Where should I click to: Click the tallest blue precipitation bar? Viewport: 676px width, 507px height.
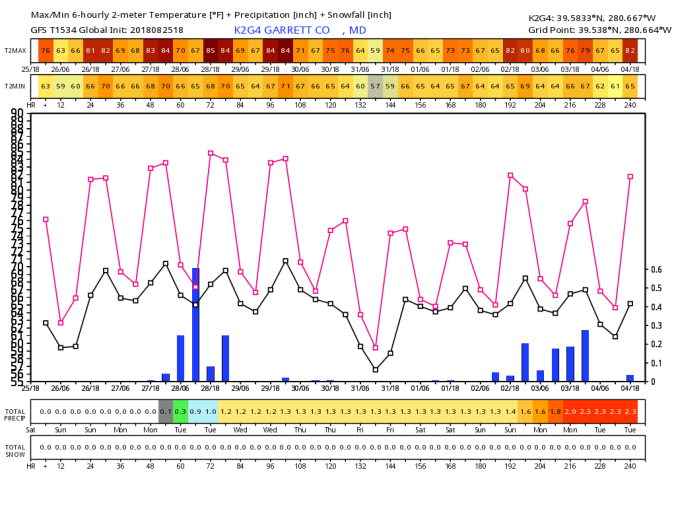pyautogui.click(x=195, y=325)
